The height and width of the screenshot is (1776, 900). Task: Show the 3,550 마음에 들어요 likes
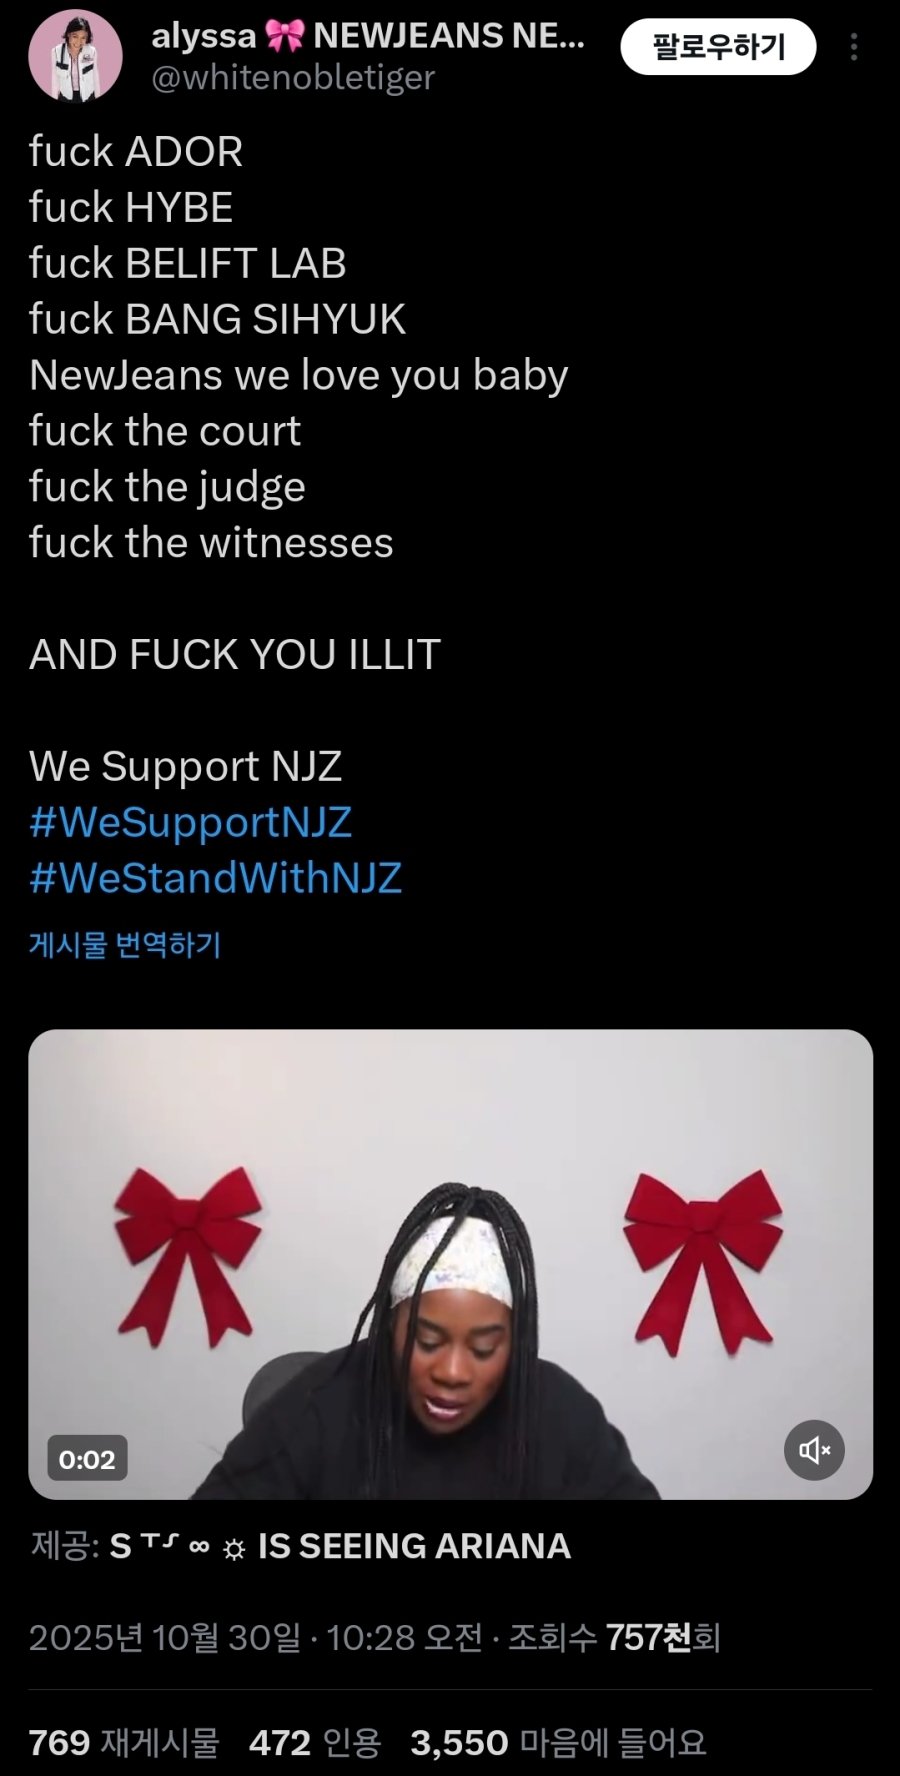558,1743
